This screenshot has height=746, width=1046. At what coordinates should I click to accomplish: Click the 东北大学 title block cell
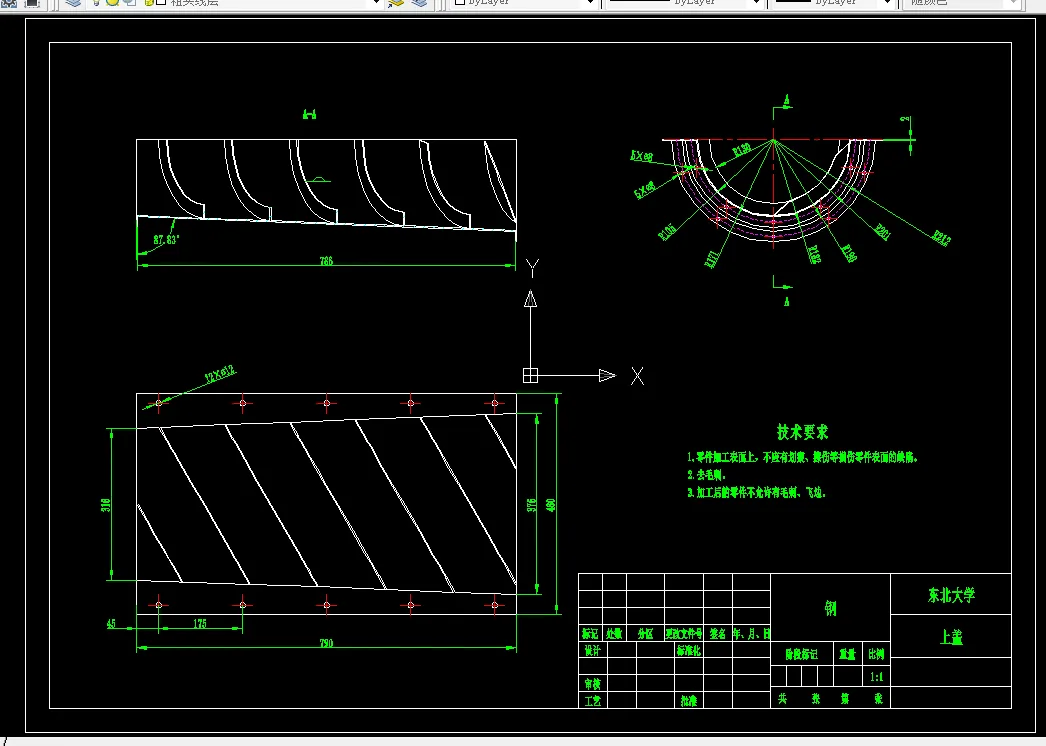coord(951,595)
